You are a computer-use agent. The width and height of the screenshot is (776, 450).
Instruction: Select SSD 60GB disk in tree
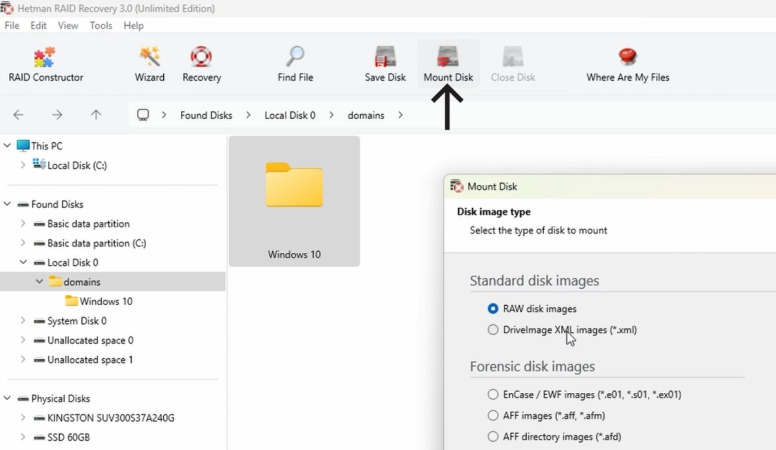[62, 437]
